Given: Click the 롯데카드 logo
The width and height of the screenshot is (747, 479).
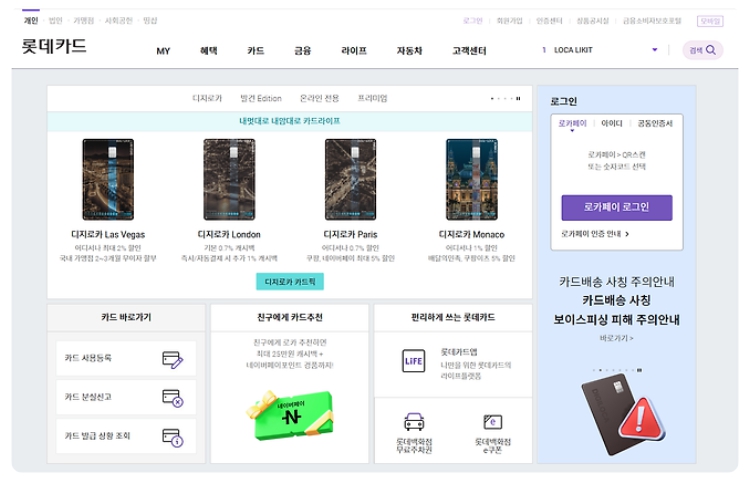Looking at the screenshot, I should pyautogui.click(x=54, y=46).
